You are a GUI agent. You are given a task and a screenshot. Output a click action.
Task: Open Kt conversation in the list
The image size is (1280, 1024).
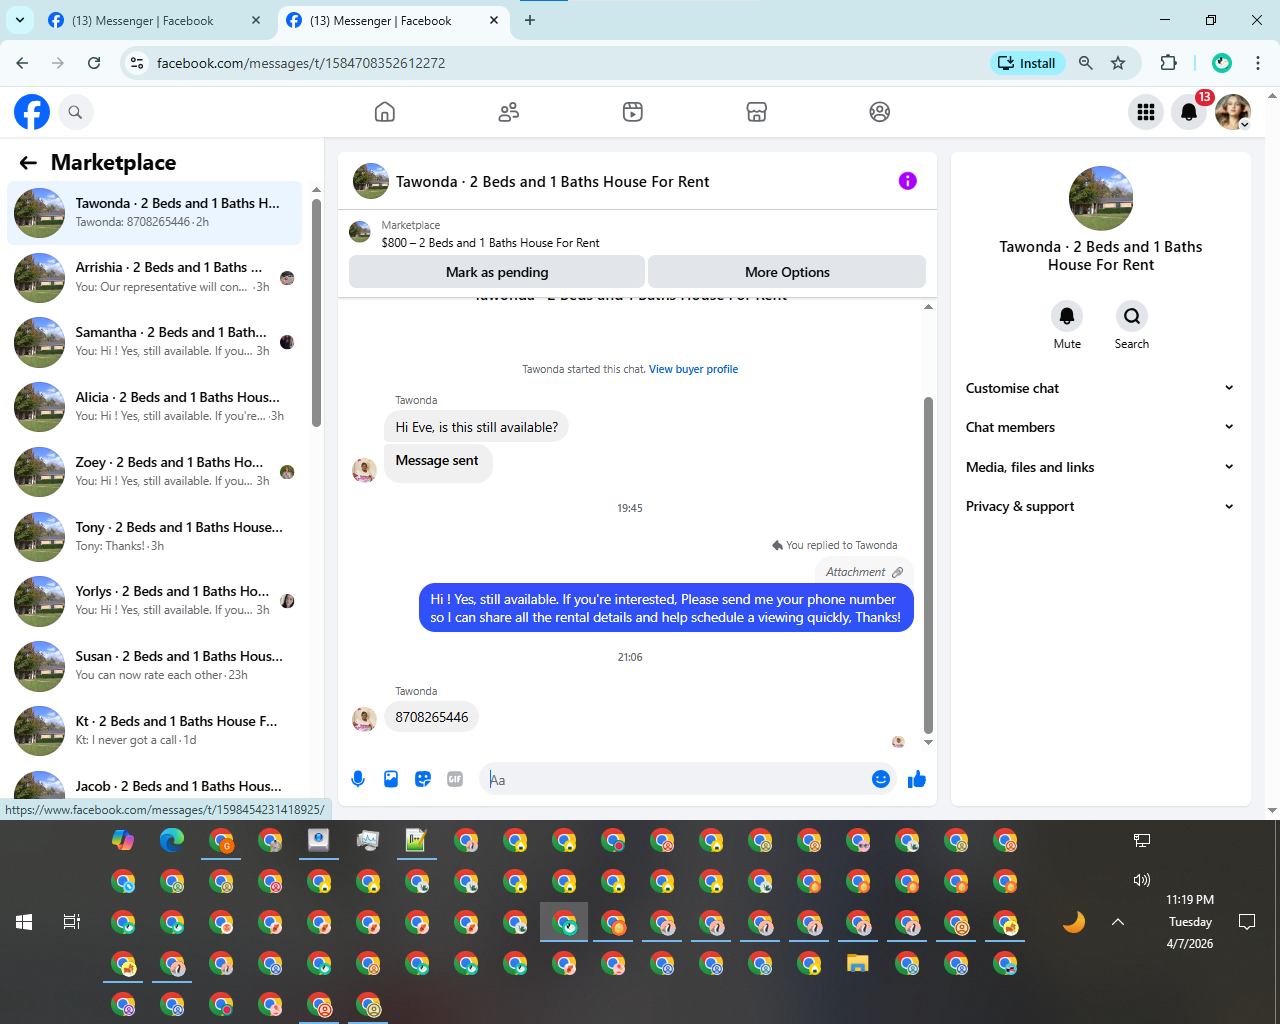coord(155,731)
